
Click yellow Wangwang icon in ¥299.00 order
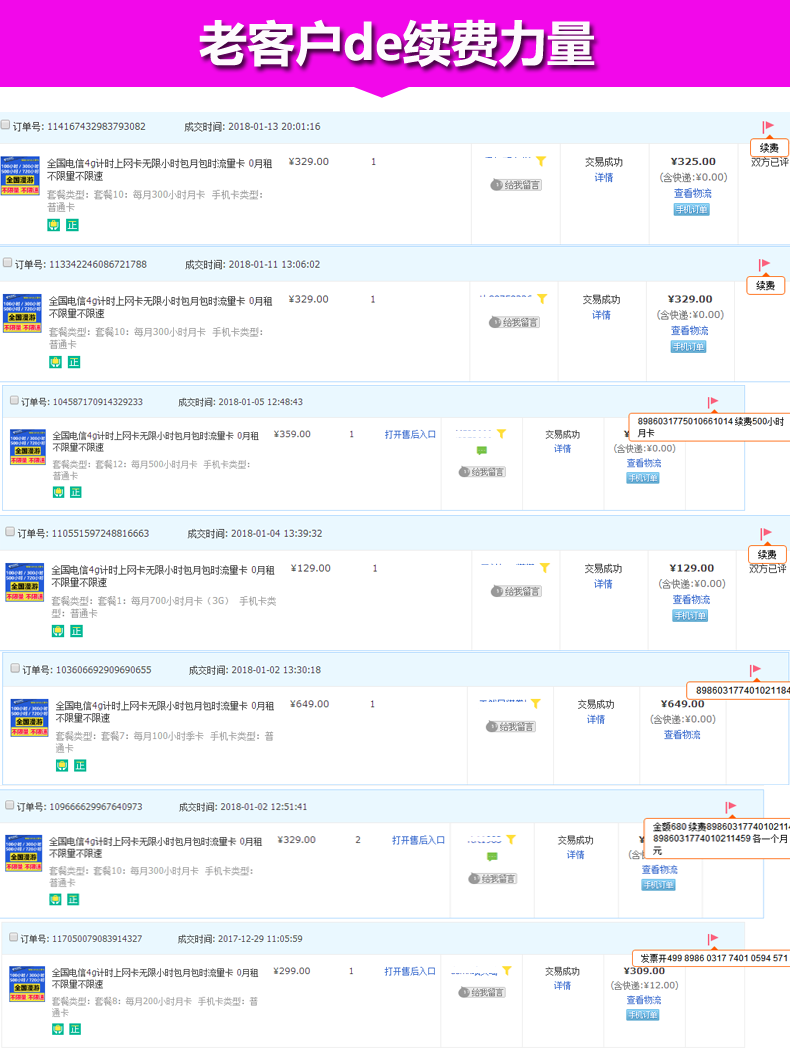click(x=507, y=970)
